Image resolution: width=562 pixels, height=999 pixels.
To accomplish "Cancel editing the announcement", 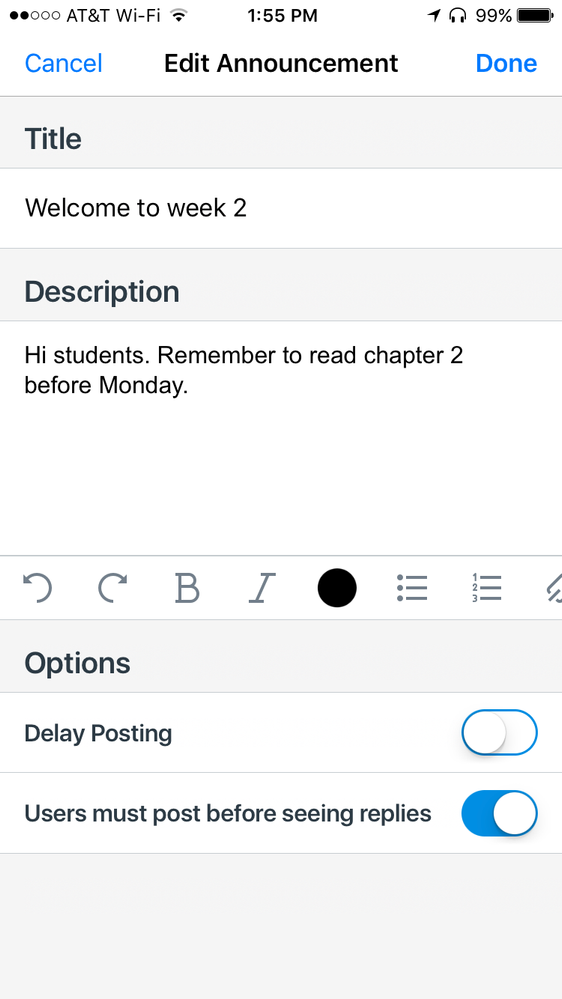I will tap(63, 64).
